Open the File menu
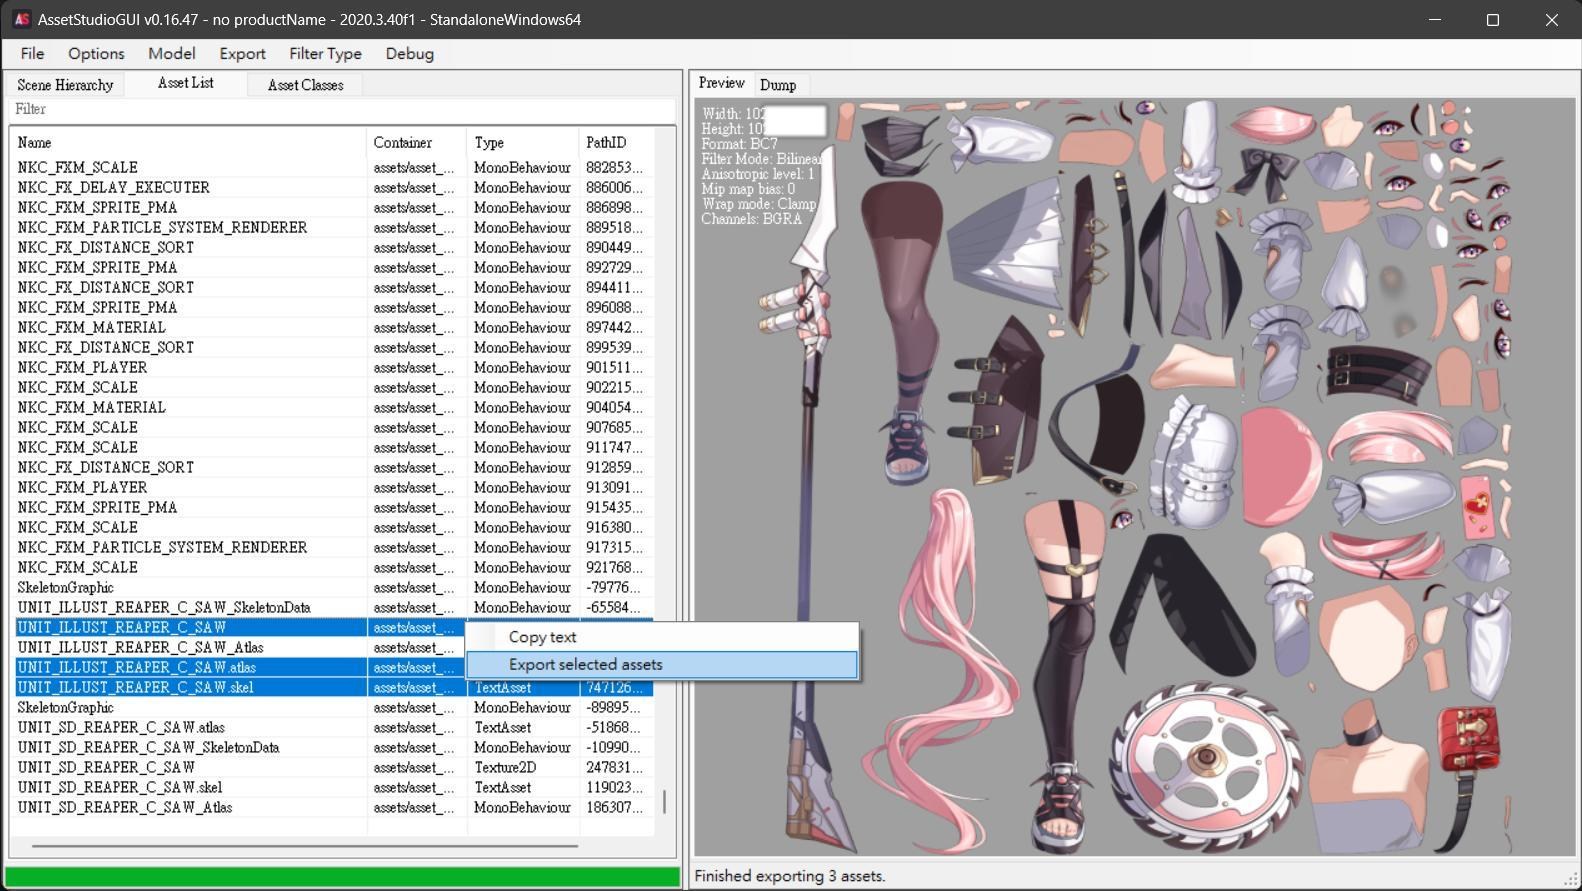 coord(32,54)
